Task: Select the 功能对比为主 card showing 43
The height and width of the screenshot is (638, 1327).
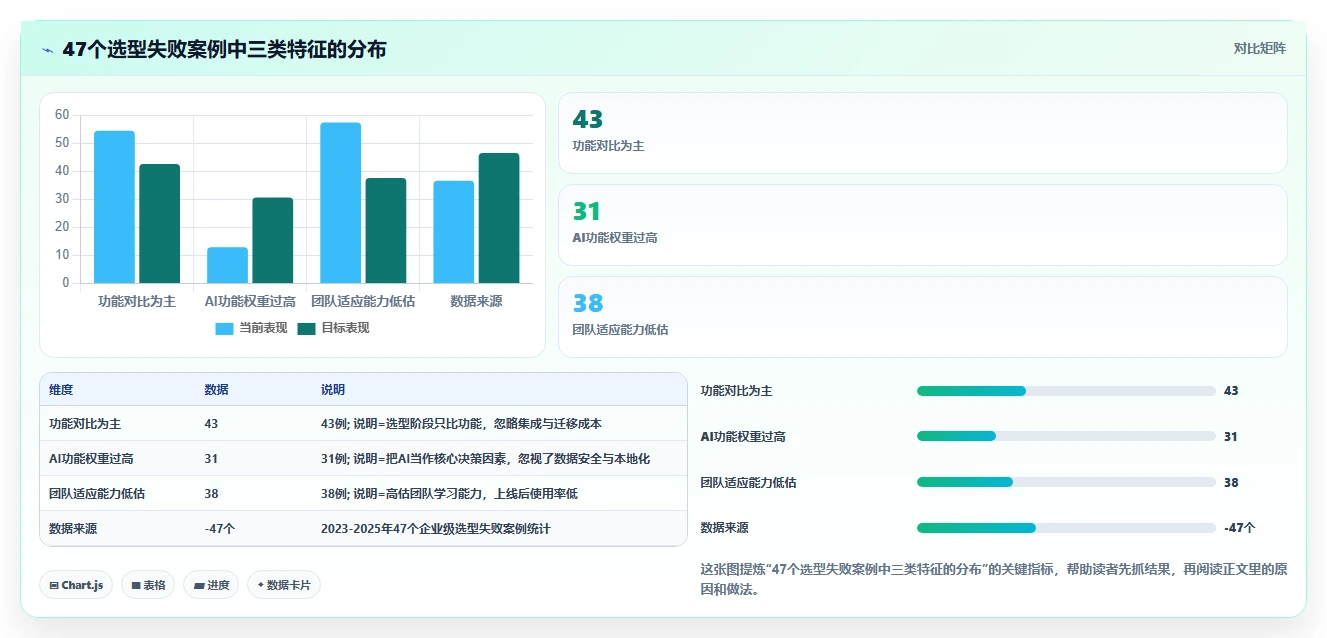Action: [922, 133]
